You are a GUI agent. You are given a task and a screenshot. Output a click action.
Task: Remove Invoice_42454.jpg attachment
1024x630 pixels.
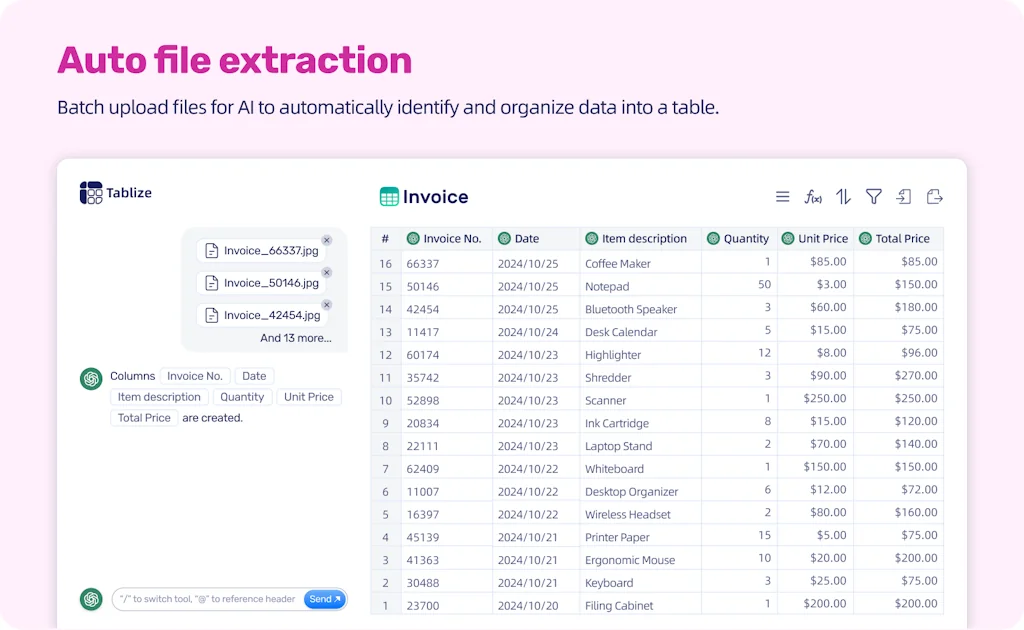[327, 305]
